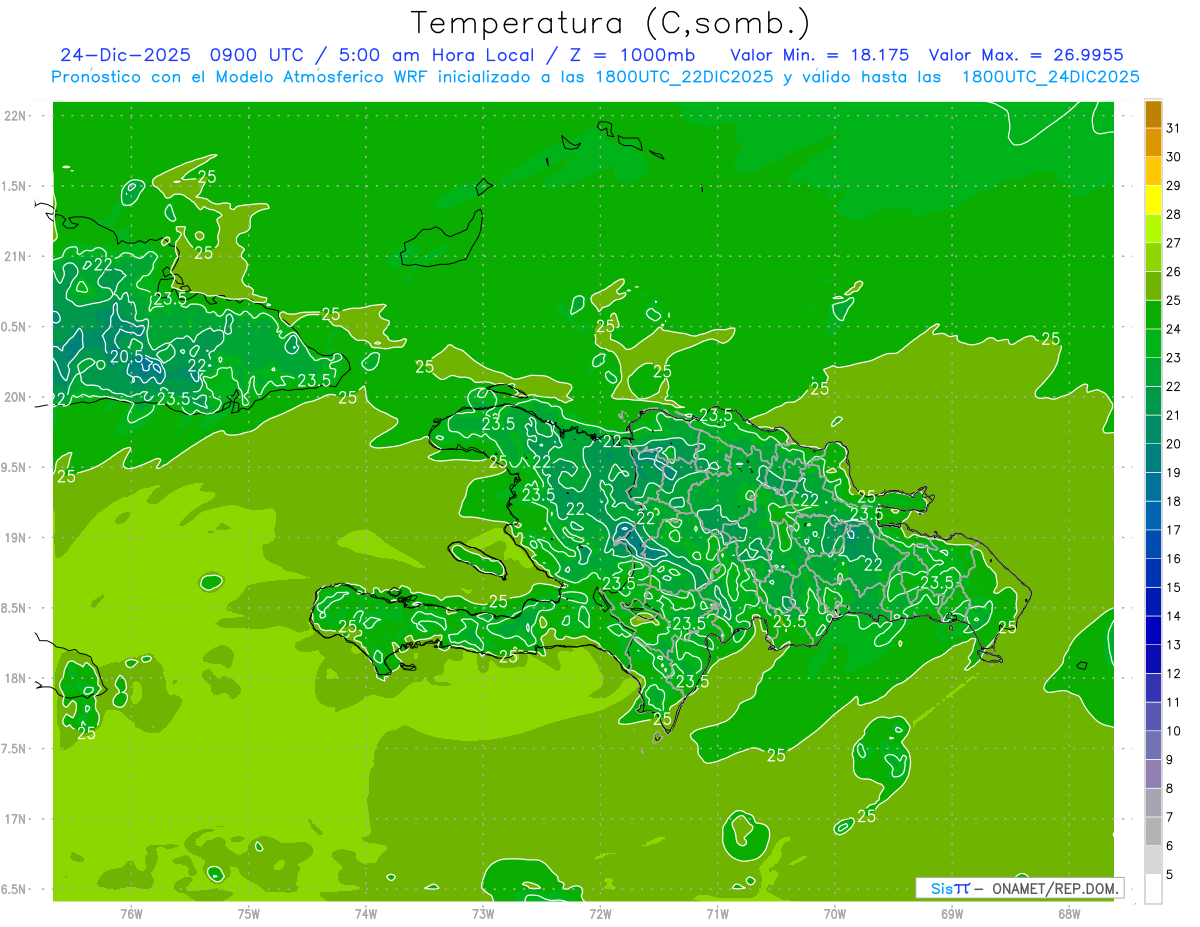Click the 15 value on the color scale
Image resolution: width=1200 pixels, height=927 pixels.
coord(1174,588)
